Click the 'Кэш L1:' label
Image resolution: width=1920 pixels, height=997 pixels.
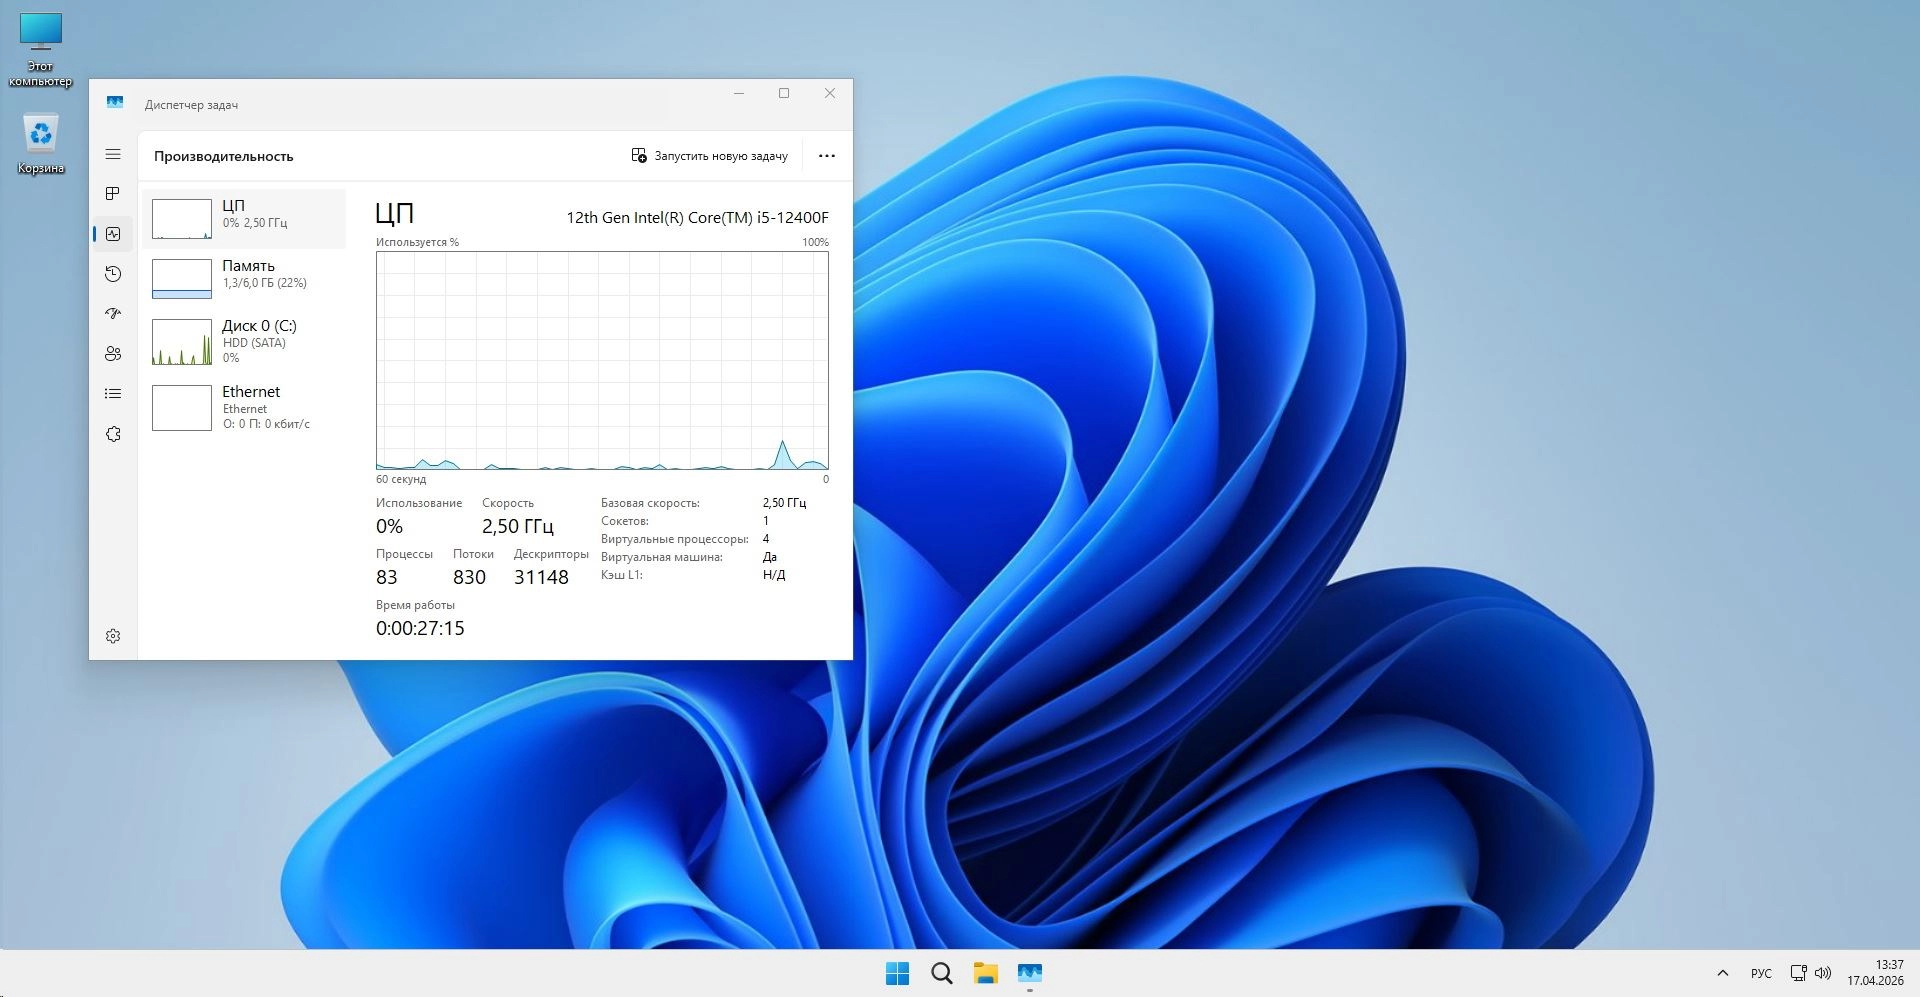coord(622,575)
